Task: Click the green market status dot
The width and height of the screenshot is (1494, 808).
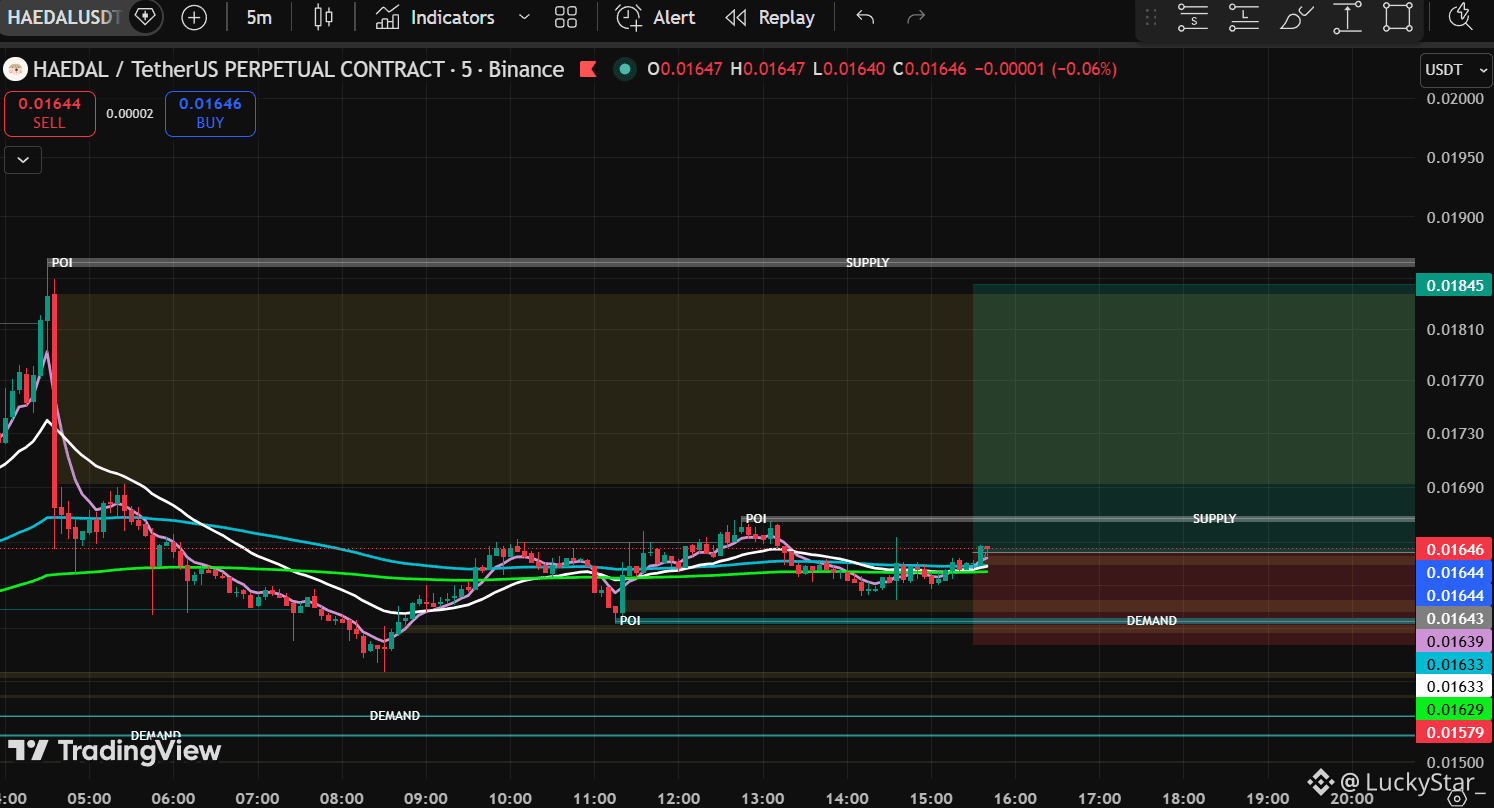Action: tap(625, 69)
